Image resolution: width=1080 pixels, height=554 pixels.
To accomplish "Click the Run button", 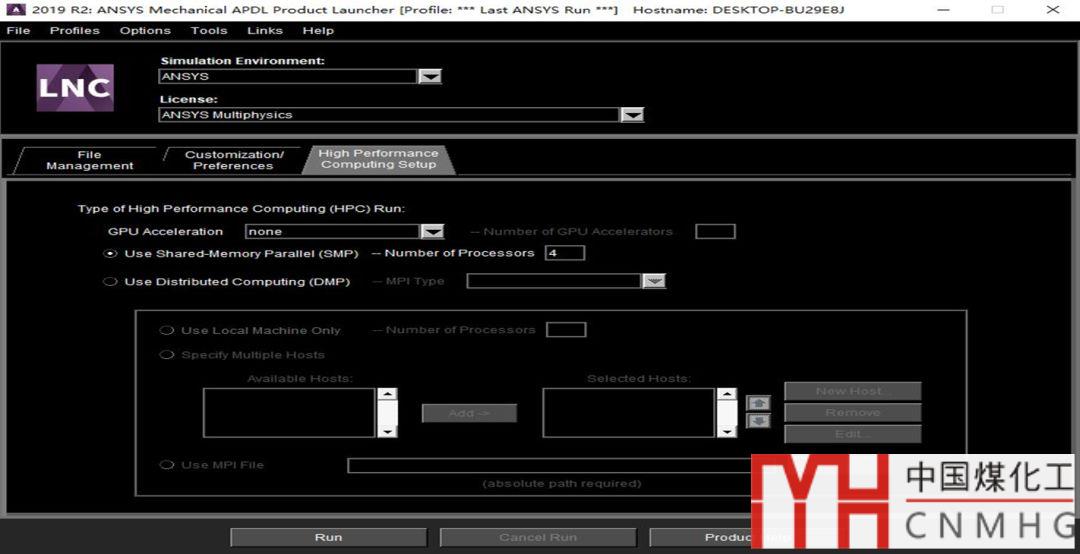I will click(329, 537).
